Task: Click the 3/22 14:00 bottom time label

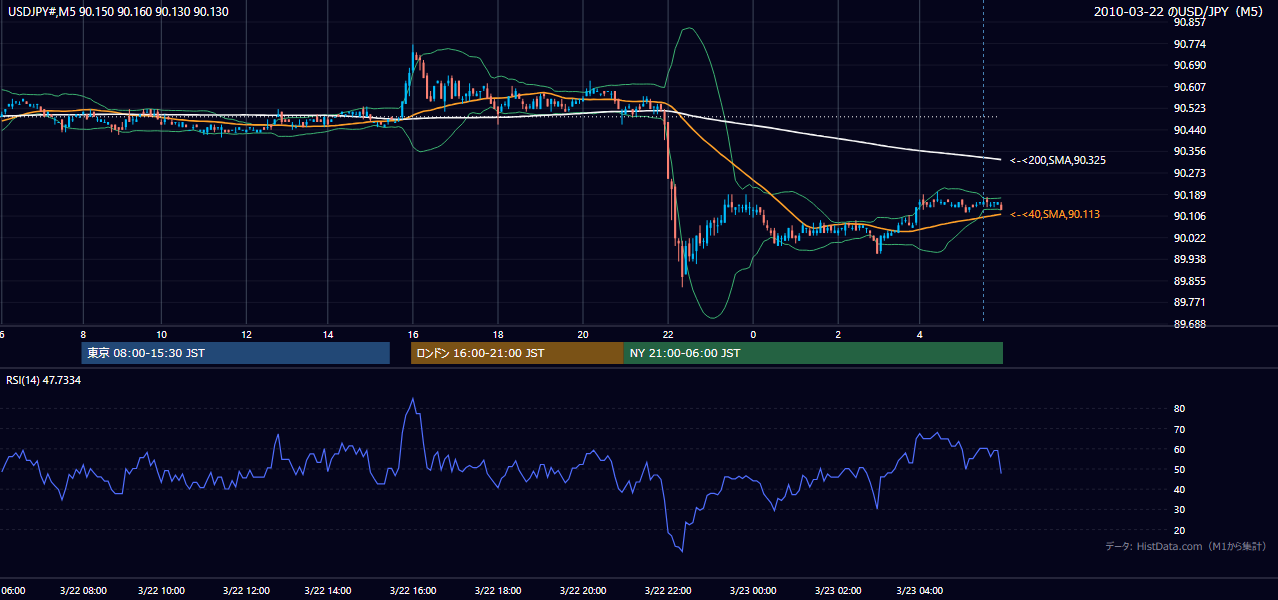Action: pyautogui.click(x=328, y=591)
